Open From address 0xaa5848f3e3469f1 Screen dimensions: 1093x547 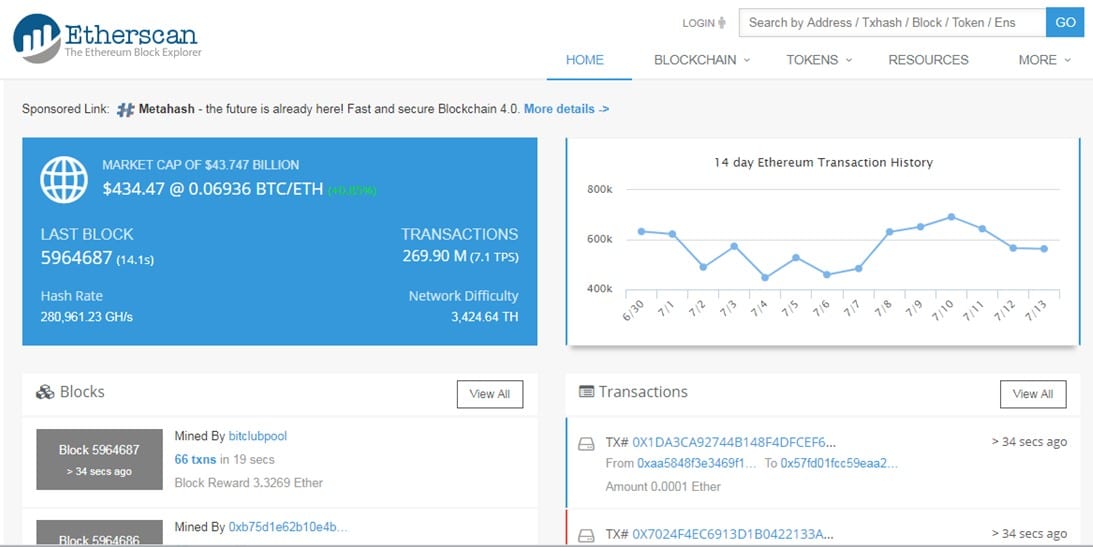[x=696, y=463]
